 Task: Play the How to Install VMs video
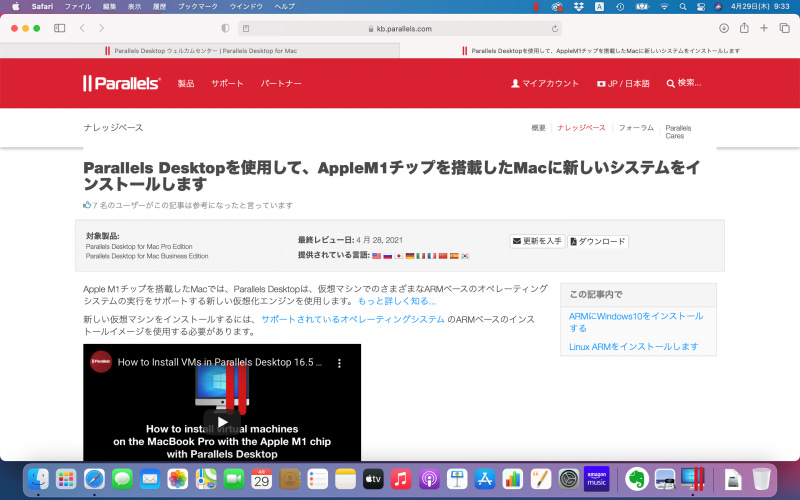coord(222,422)
